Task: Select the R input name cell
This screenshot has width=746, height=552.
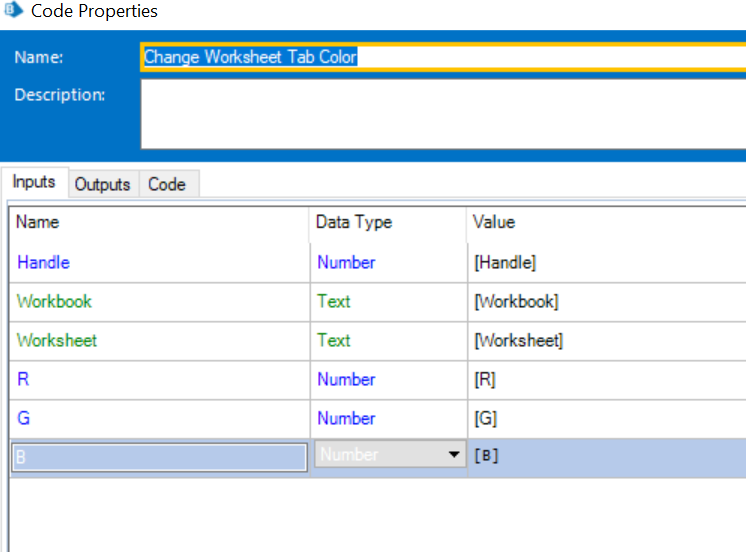Action: tap(22, 379)
